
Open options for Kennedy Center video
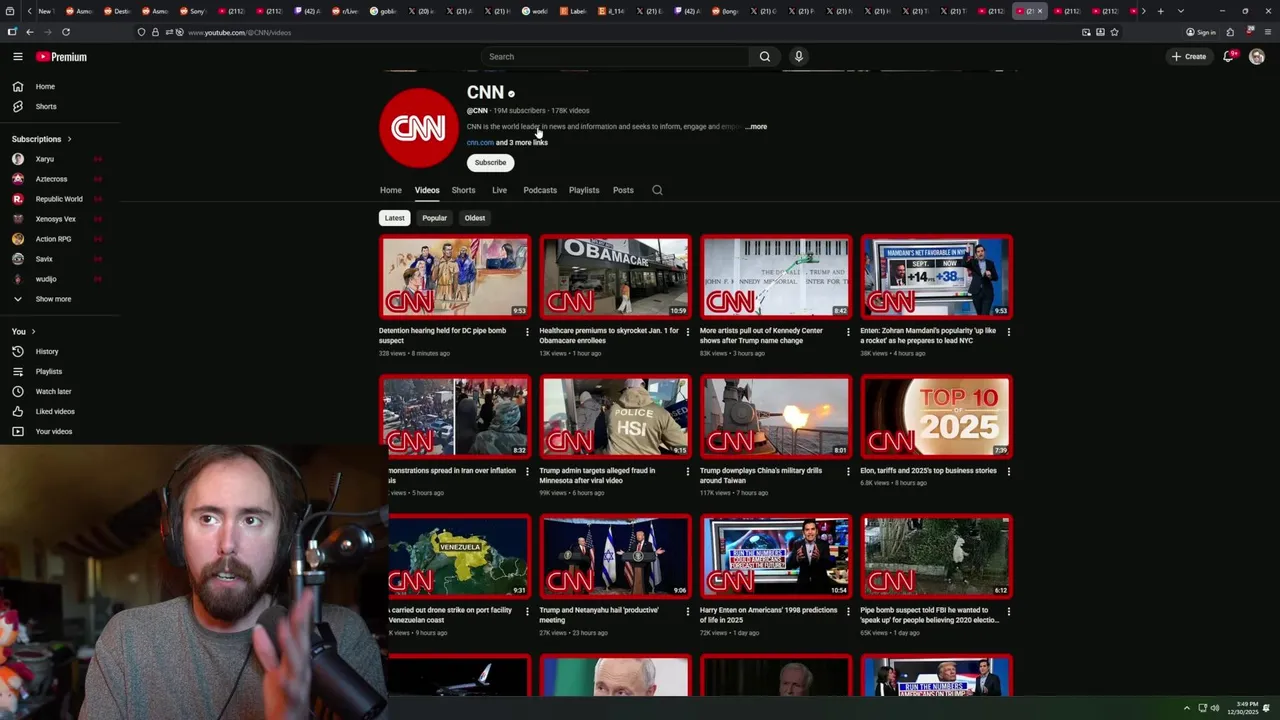tap(848, 332)
